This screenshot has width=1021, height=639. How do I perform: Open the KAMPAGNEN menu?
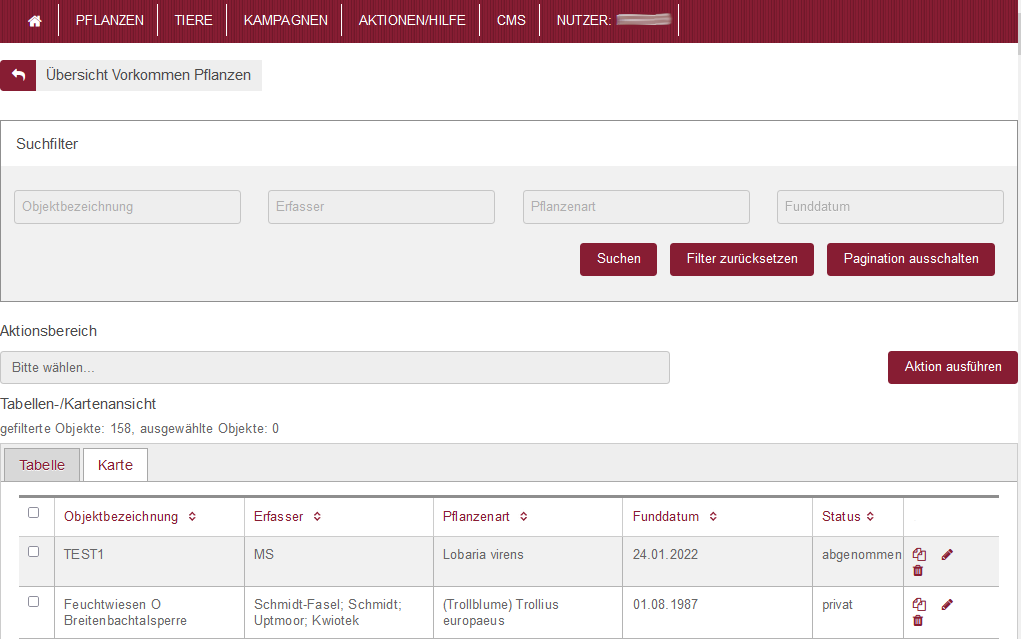pyautogui.click(x=286, y=20)
